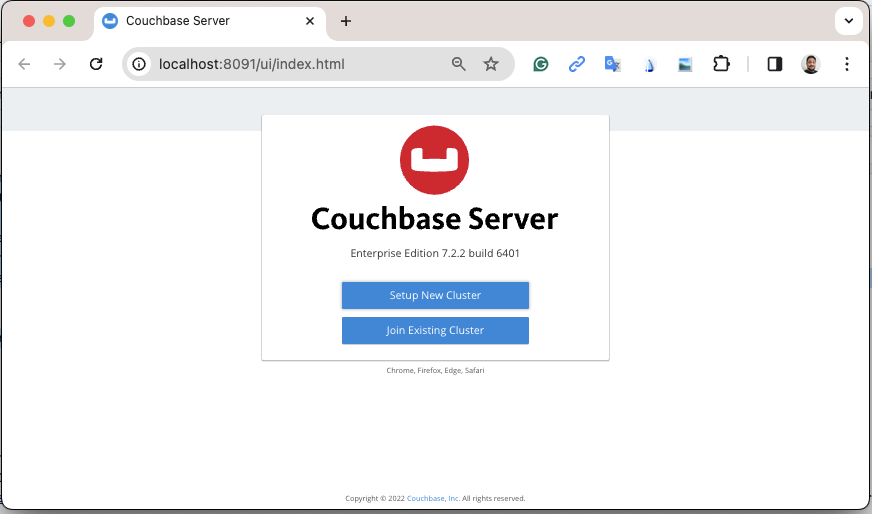Expand the tab search dropdown chevron
The image size is (872, 514).
pos(849,21)
